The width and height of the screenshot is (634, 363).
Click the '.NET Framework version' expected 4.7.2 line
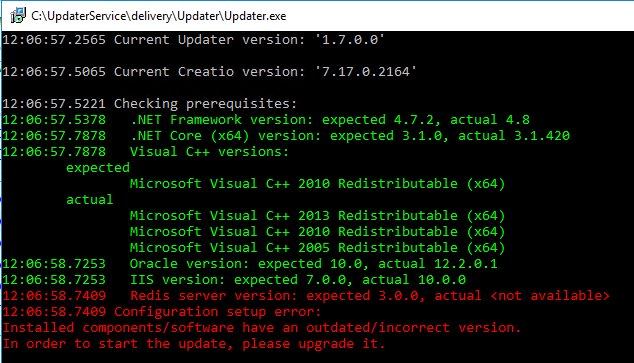click(266, 120)
